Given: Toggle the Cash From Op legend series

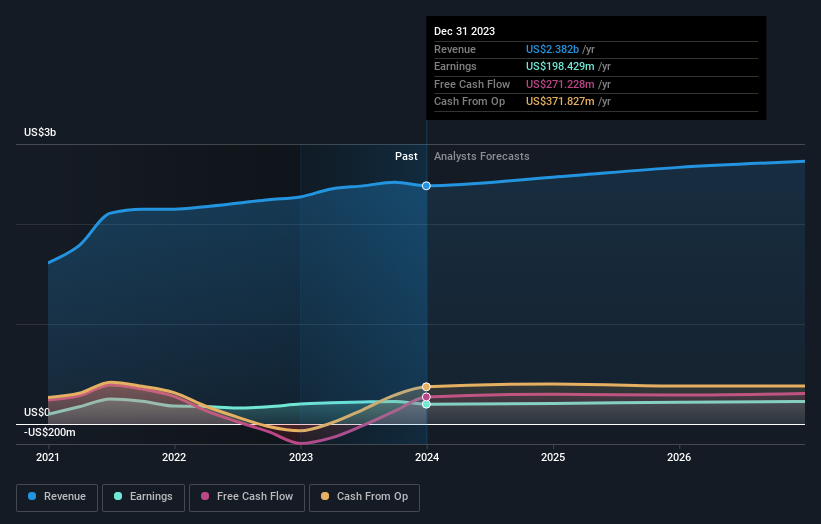Looking at the screenshot, I should tap(364, 497).
